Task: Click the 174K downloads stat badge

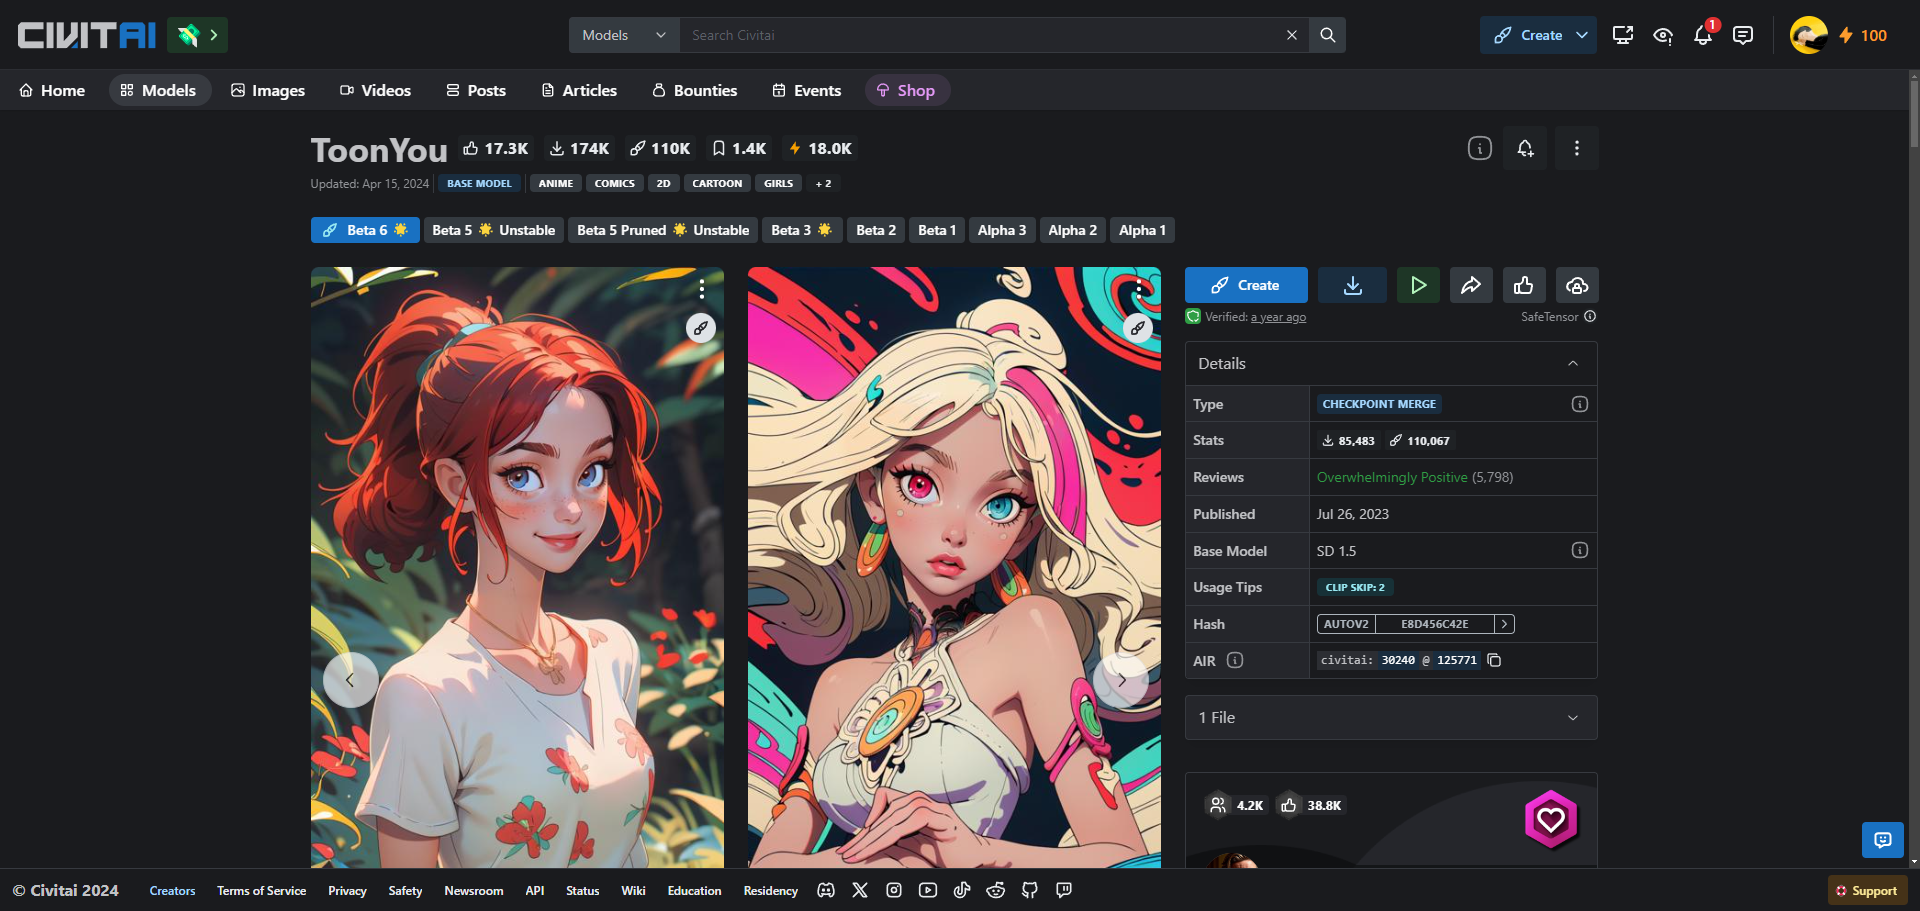Action: [x=579, y=148]
